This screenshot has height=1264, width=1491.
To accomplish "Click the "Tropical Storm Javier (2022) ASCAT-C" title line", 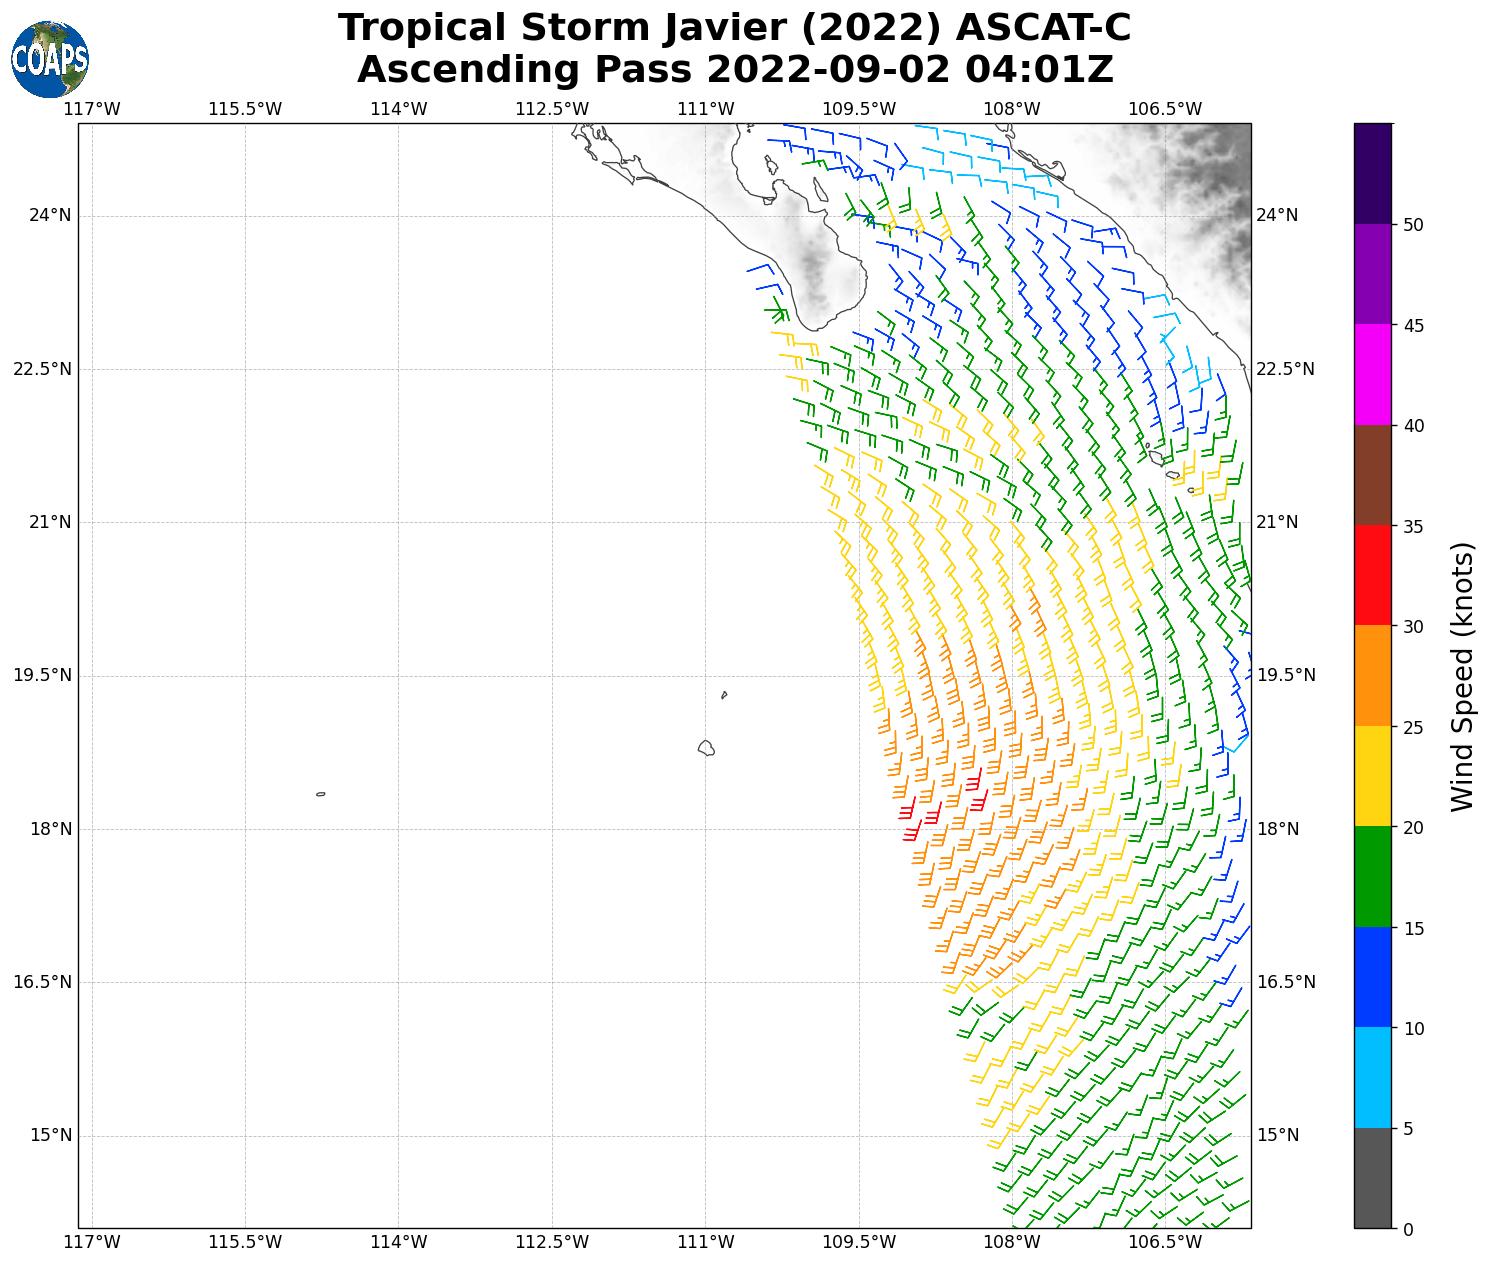I will click(734, 28).
